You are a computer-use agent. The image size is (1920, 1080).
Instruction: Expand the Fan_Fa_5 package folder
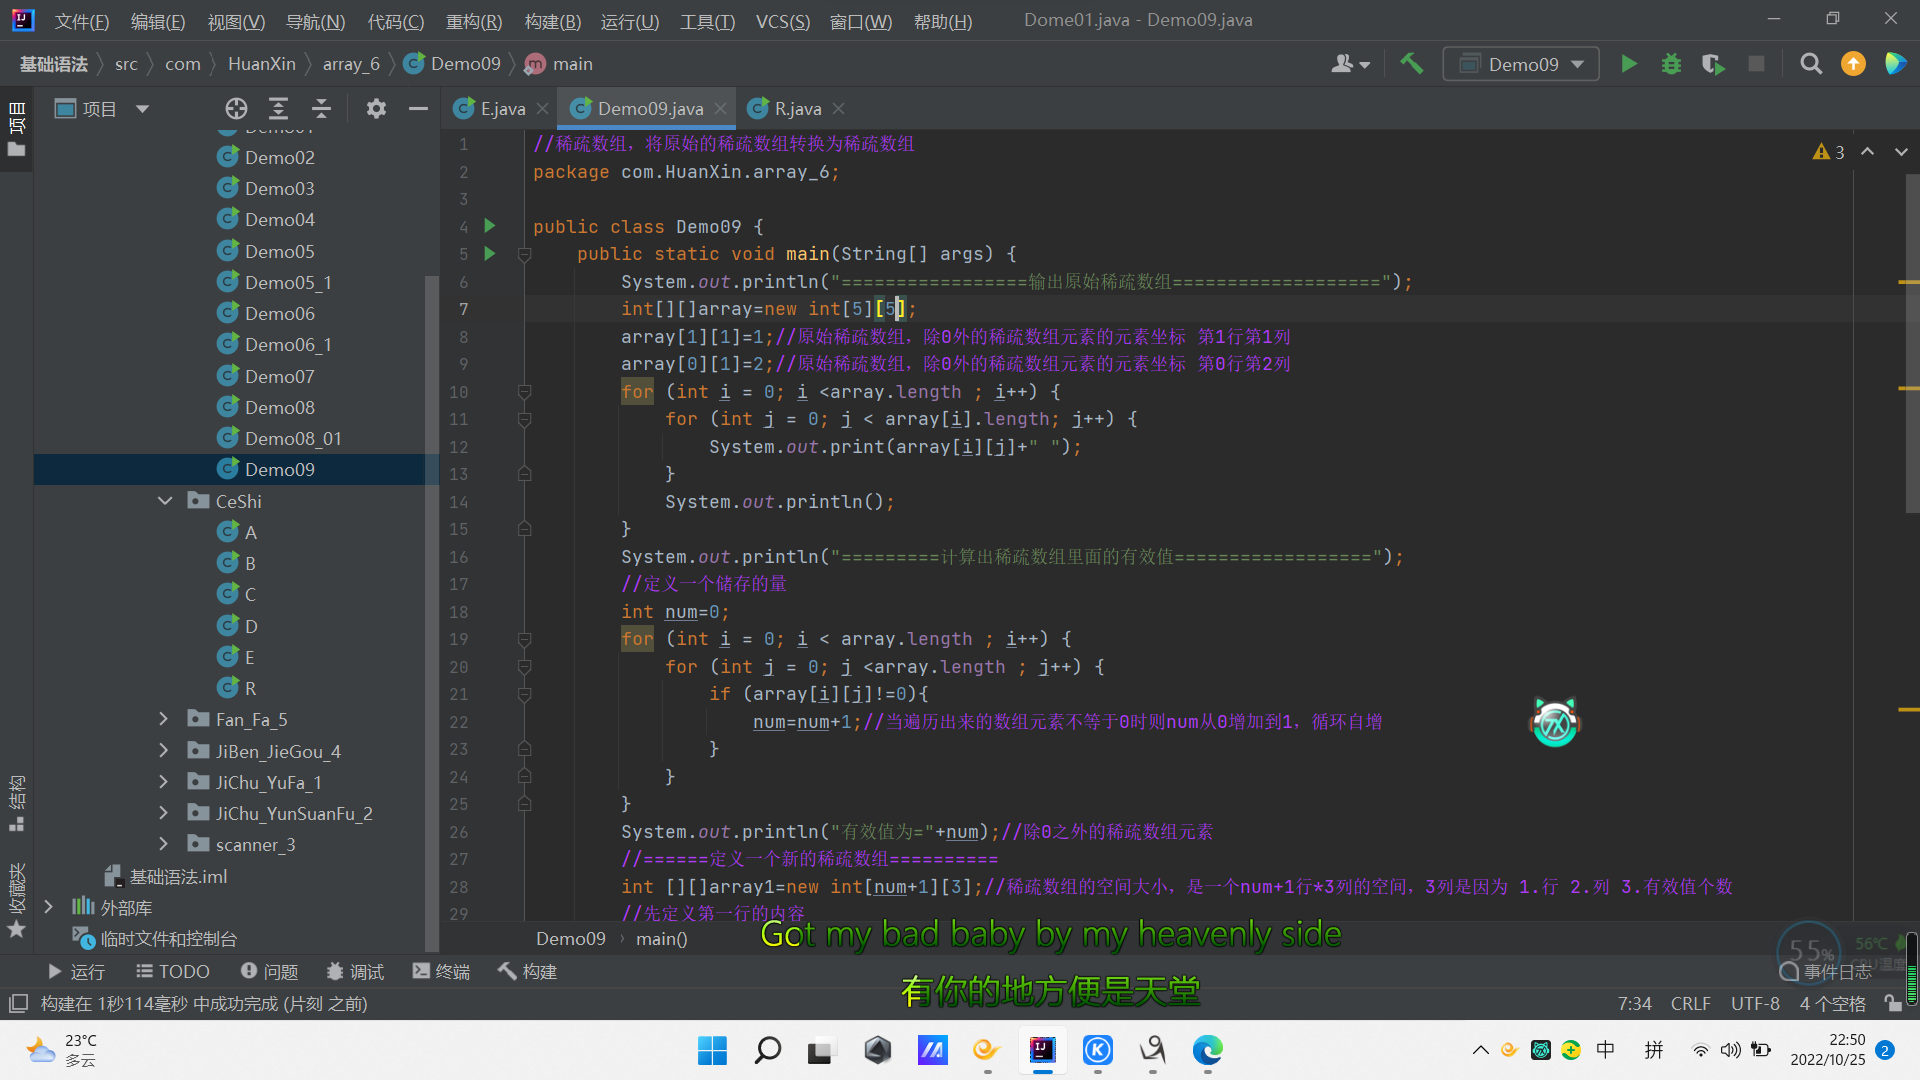163,719
